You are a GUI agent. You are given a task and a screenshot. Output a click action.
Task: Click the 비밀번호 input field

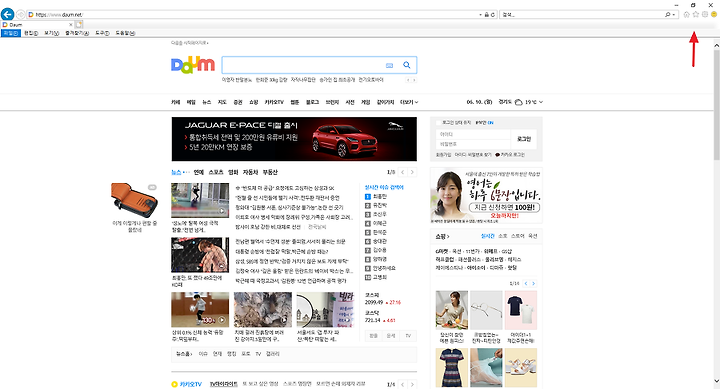tap(473, 144)
